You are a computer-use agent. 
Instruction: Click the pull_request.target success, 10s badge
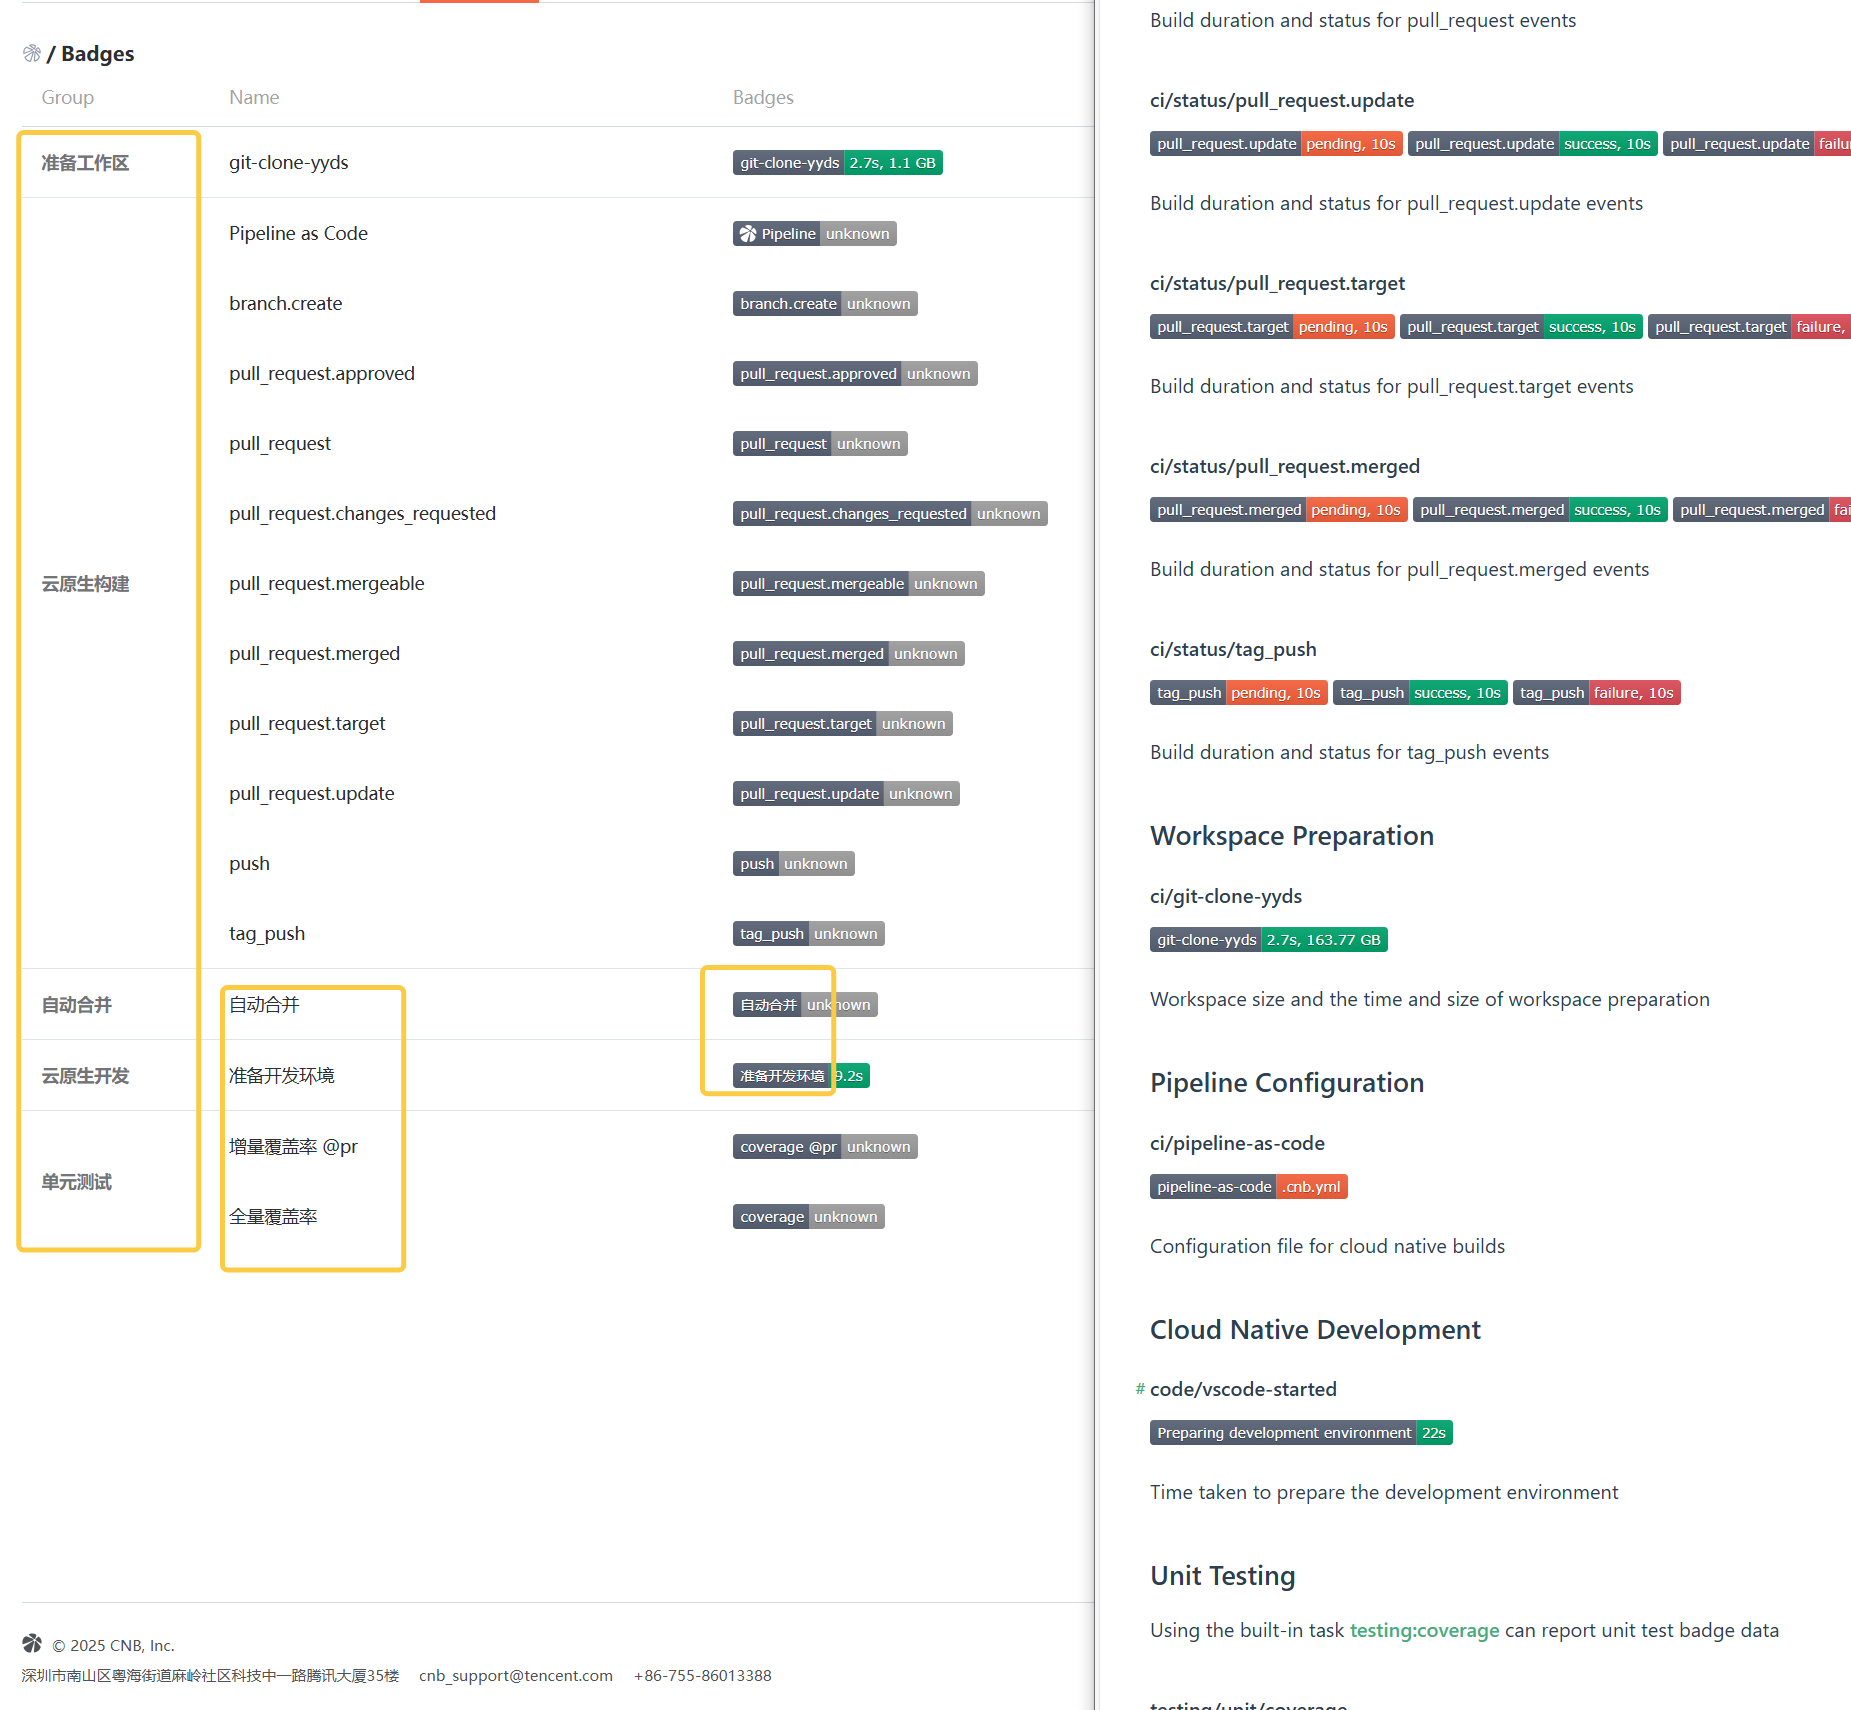pyautogui.click(x=1520, y=327)
